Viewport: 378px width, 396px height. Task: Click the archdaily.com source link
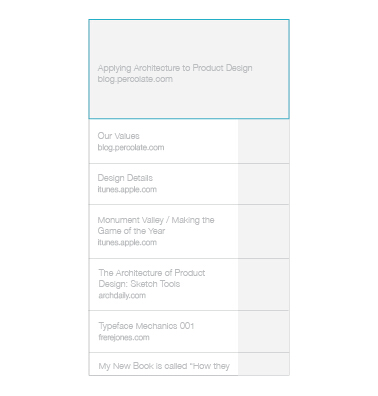click(x=122, y=295)
